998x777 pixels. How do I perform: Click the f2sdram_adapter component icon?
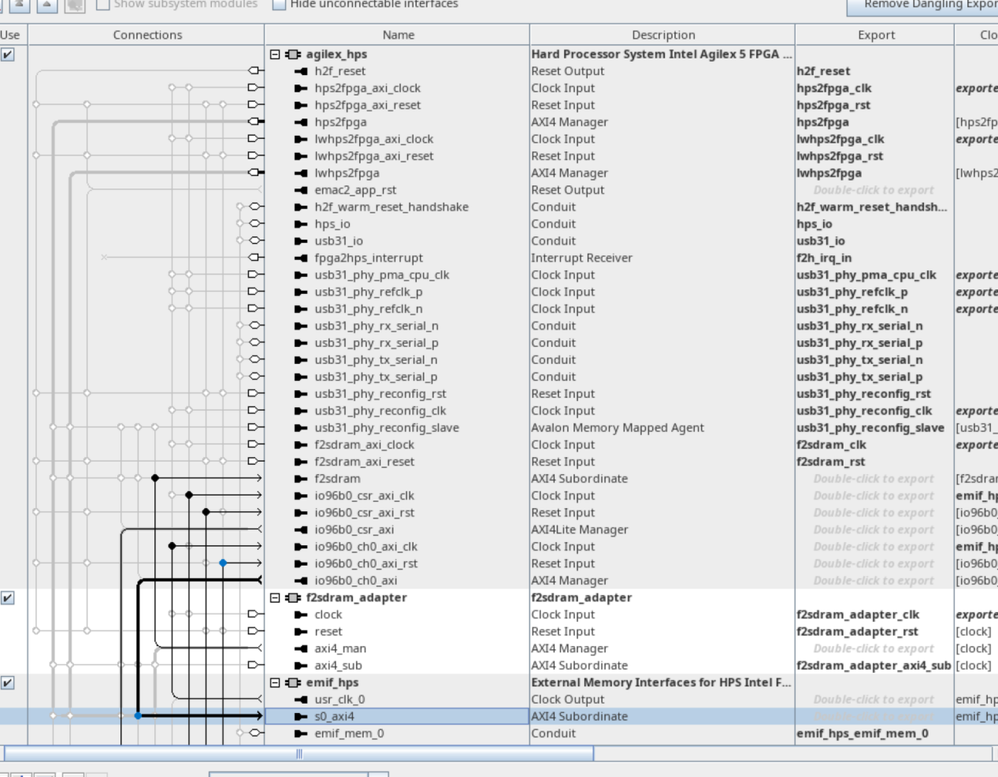(x=293, y=597)
